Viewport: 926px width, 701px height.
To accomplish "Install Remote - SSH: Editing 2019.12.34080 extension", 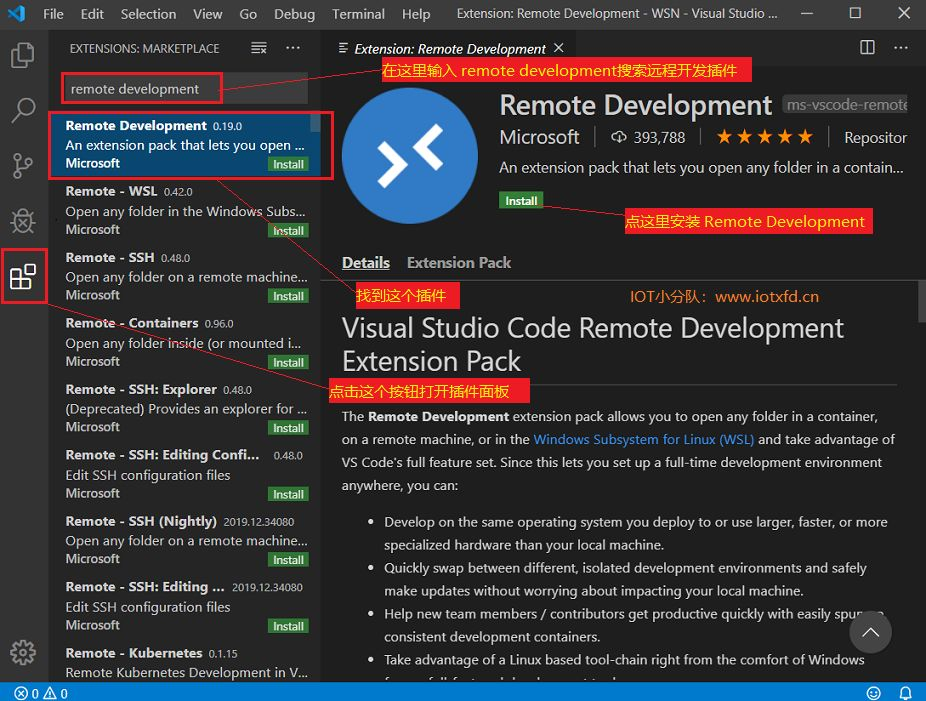I will point(288,625).
